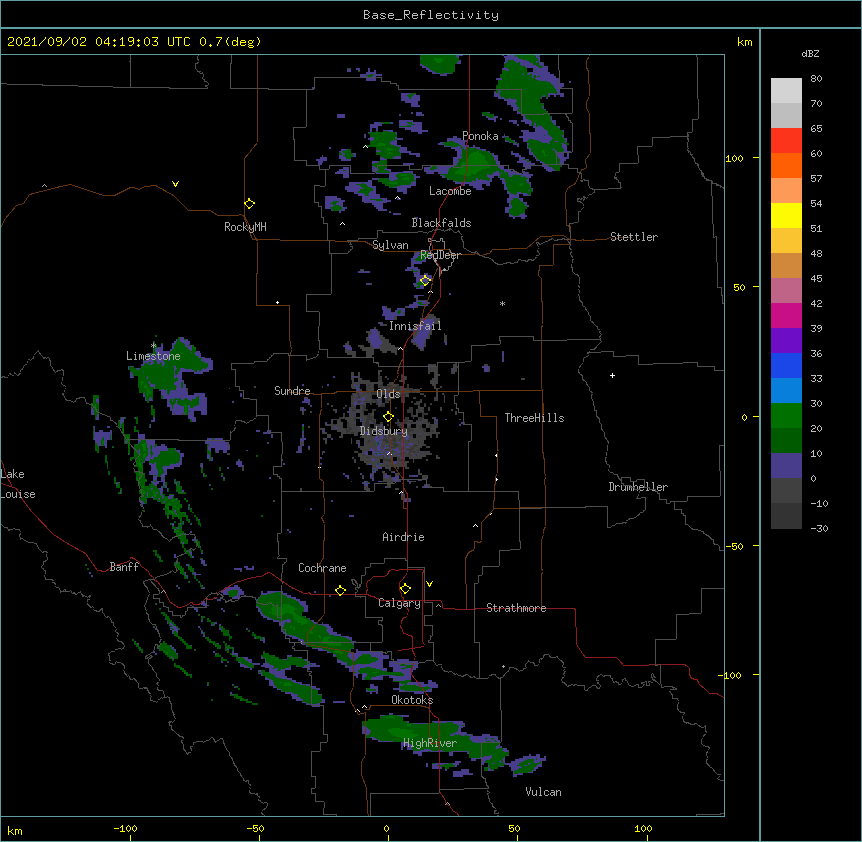Click the RockyMH label
862x842 pixels.
click(245, 227)
